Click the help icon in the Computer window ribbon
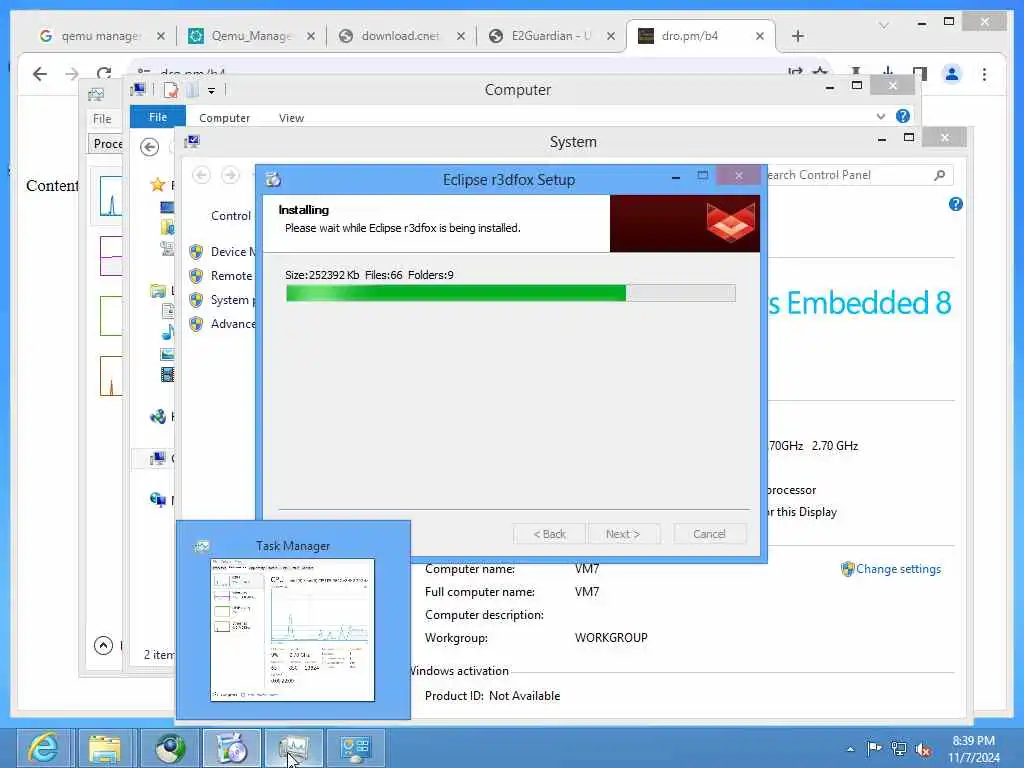1024x768 pixels. click(x=903, y=116)
